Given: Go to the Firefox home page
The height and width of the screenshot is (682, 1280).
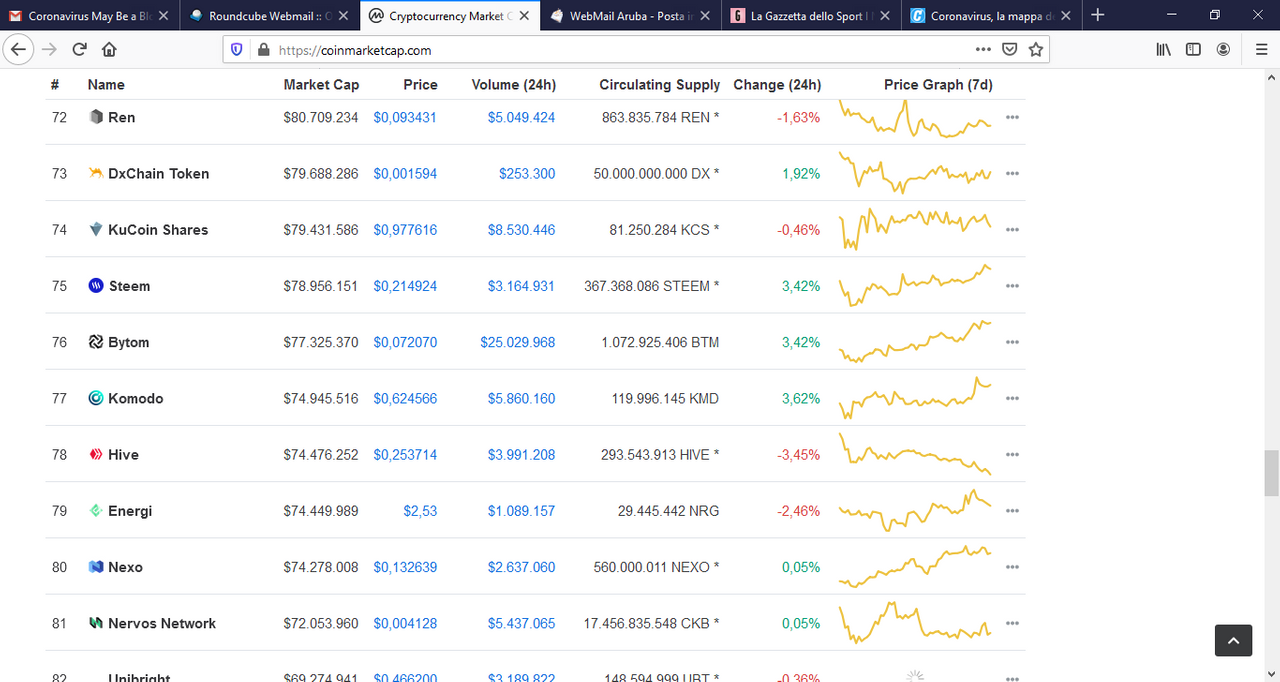Looking at the screenshot, I should (x=109, y=49).
